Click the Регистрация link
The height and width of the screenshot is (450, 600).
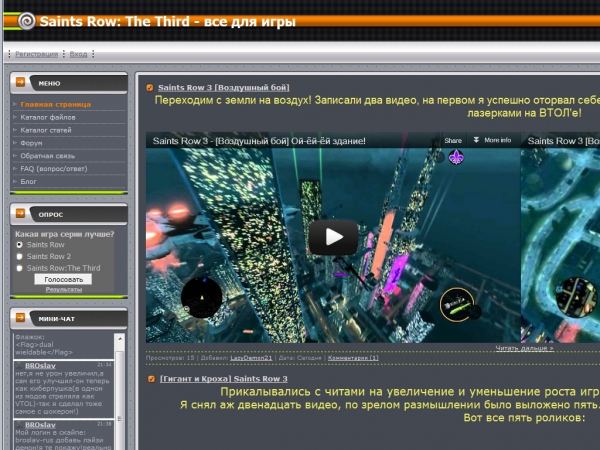point(36,54)
